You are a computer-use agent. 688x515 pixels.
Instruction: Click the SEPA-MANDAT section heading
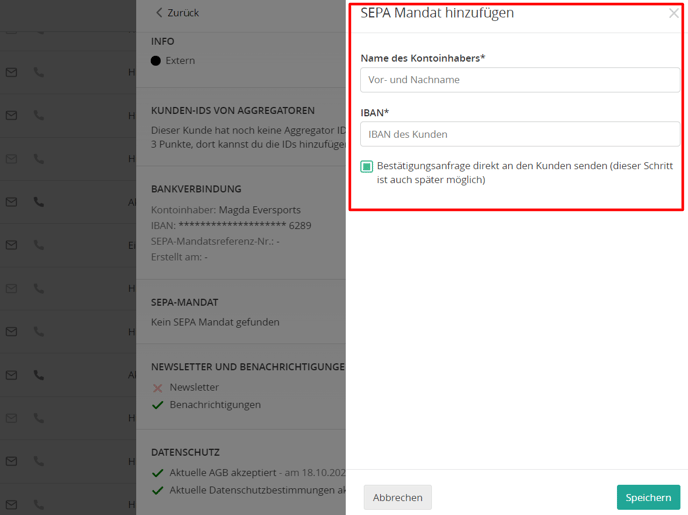pyautogui.click(x=185, y=302)
